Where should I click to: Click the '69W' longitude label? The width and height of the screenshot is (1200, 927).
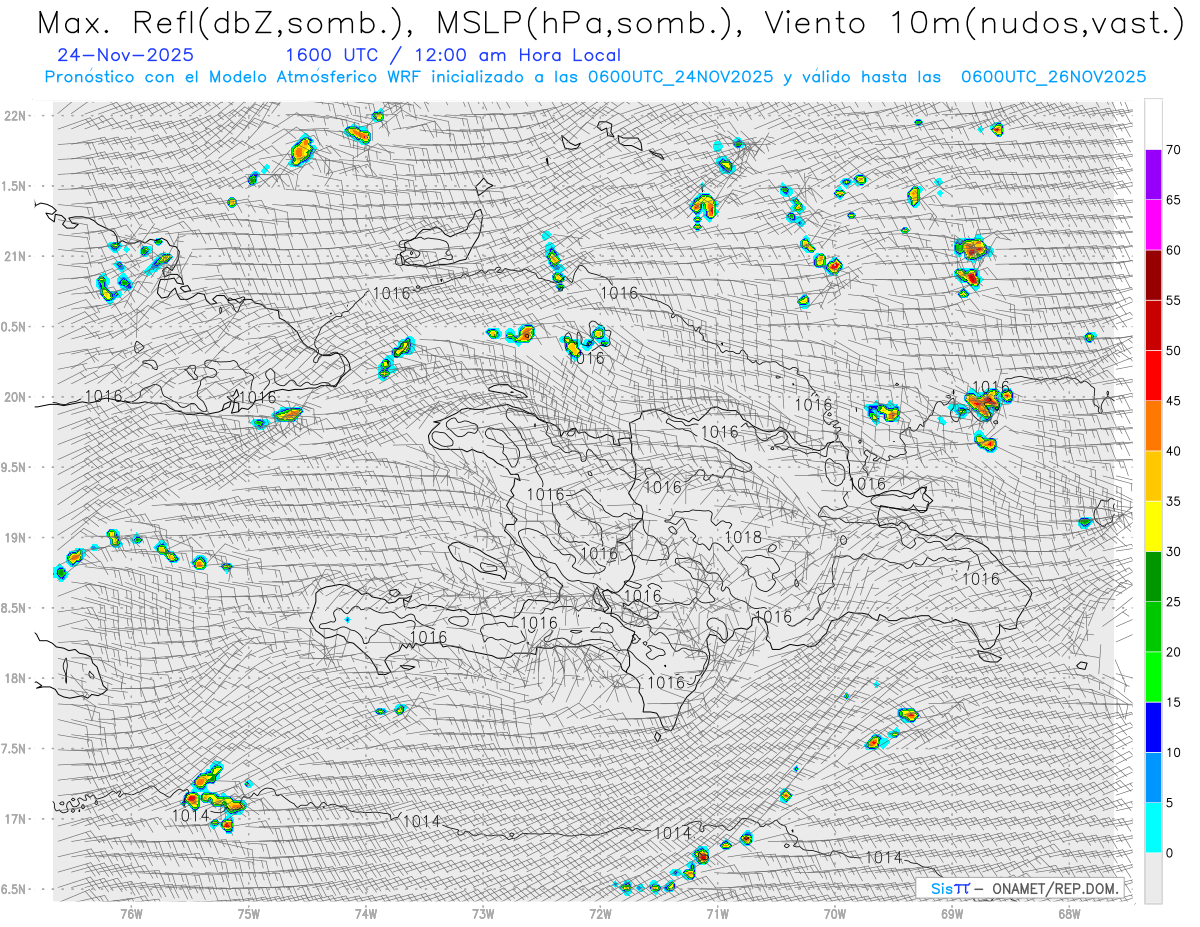click(951, 913)
